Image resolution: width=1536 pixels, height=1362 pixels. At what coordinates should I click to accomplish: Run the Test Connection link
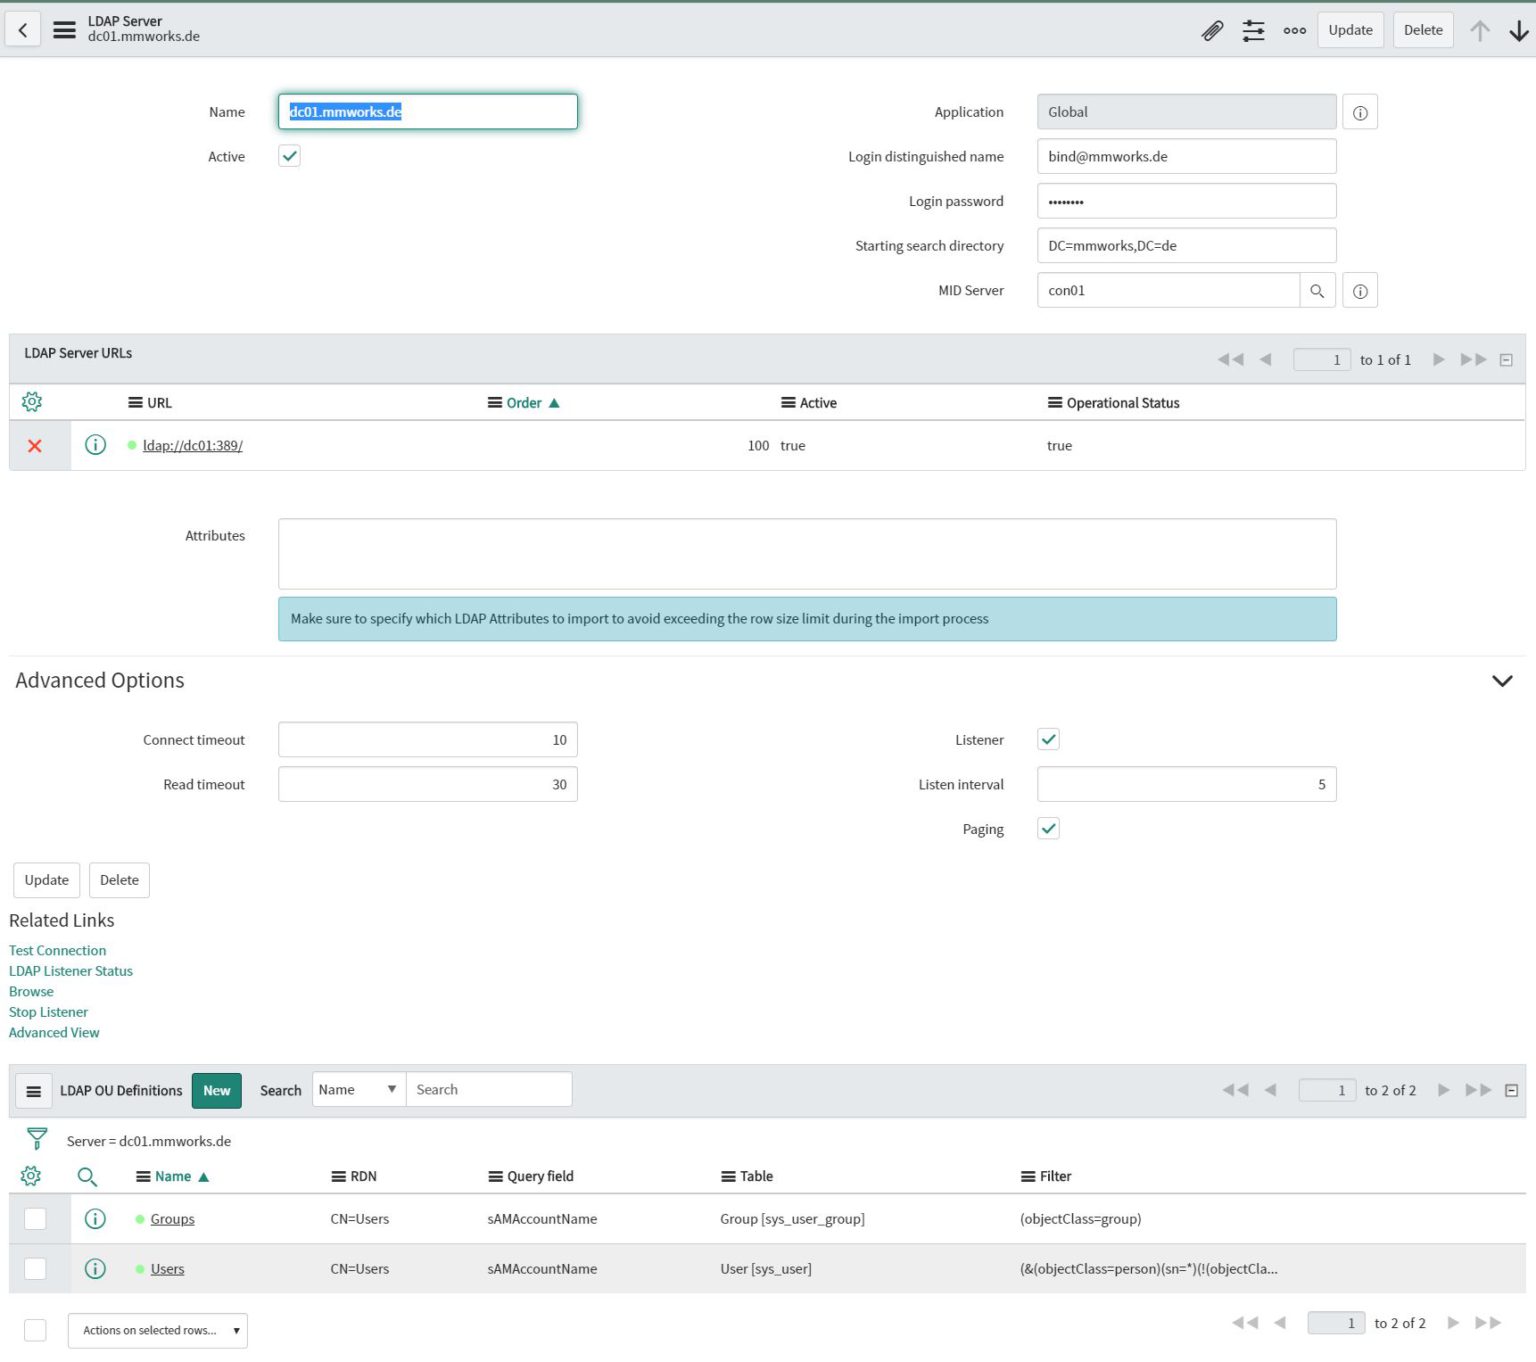[57, 950]
